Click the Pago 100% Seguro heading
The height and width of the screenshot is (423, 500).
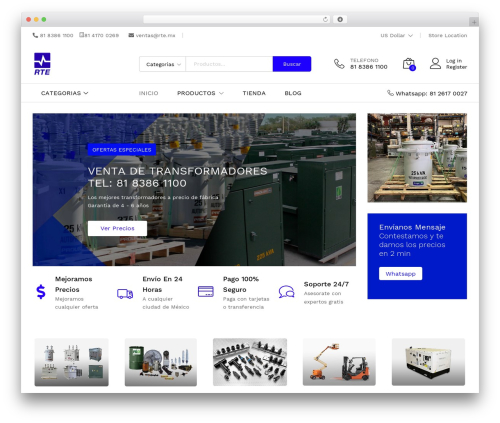tap(241, 284)
